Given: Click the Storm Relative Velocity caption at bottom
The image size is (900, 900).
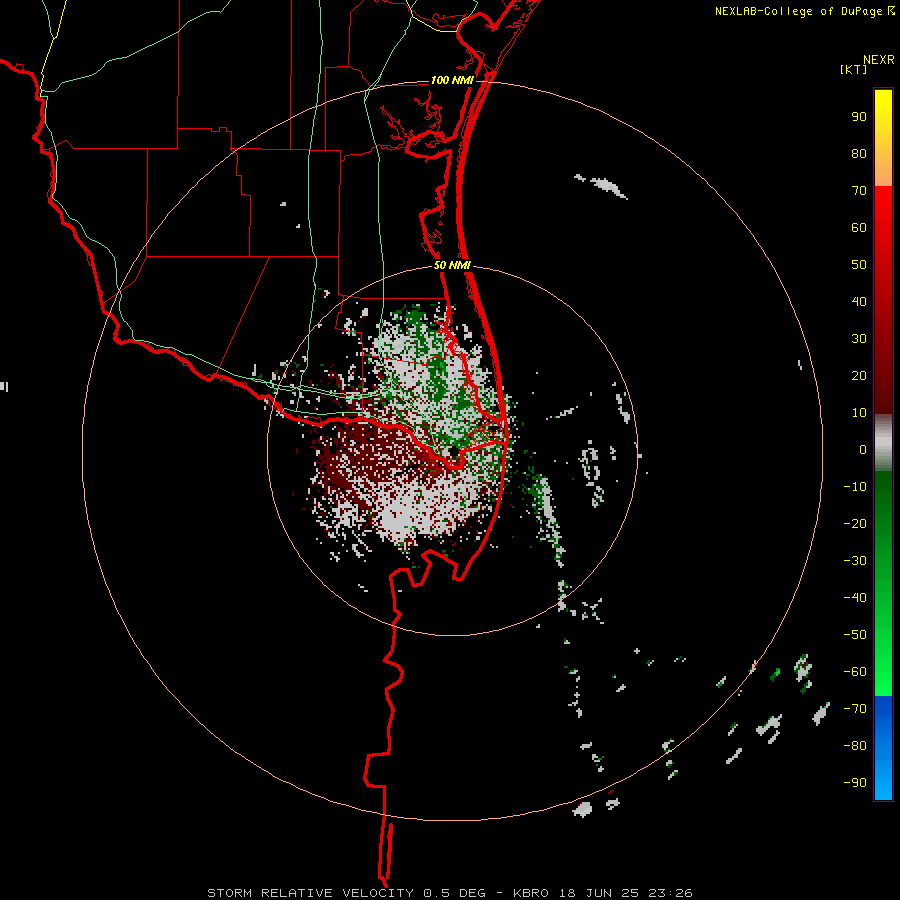Looking at the screenshot, I should [449, 893].
